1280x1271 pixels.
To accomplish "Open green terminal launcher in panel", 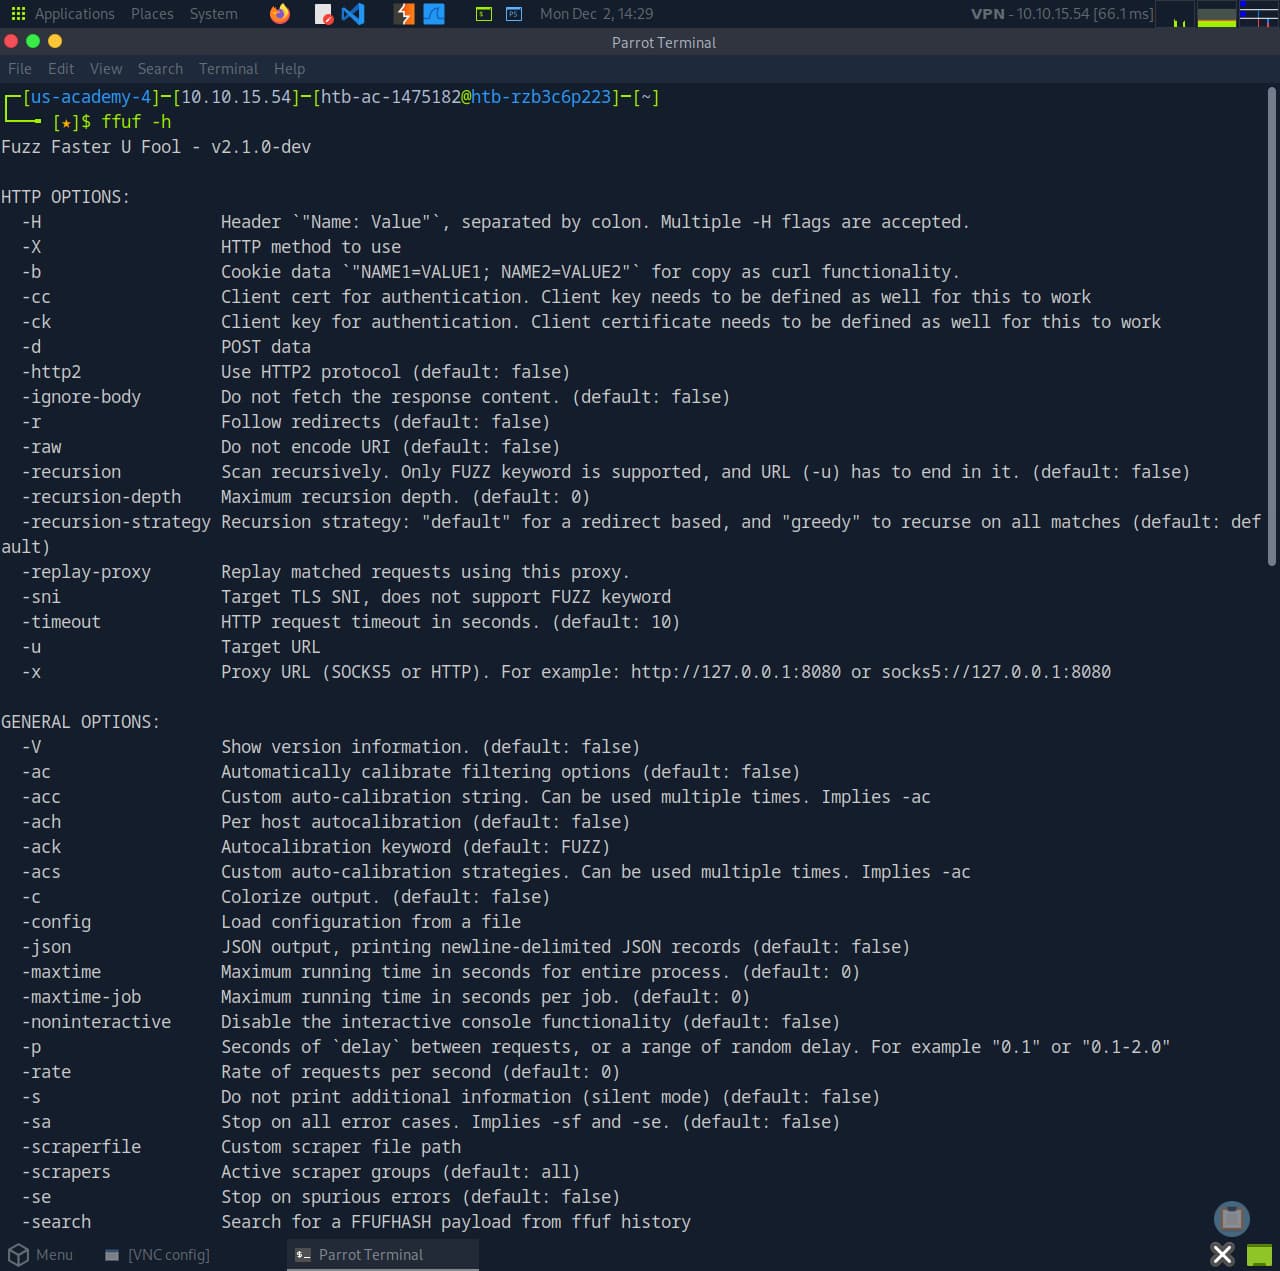I will [x=484, y=14].
